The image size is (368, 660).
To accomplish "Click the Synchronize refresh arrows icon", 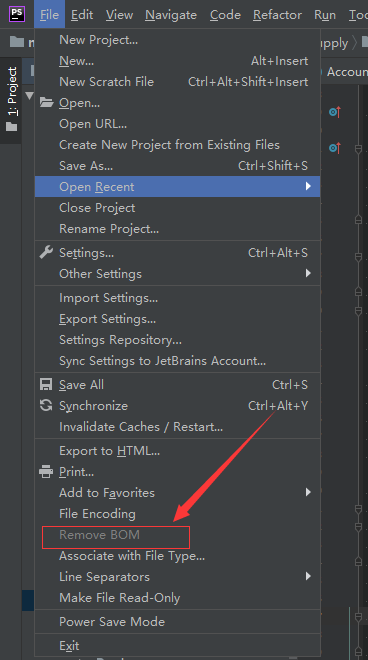I will point(46,405).
